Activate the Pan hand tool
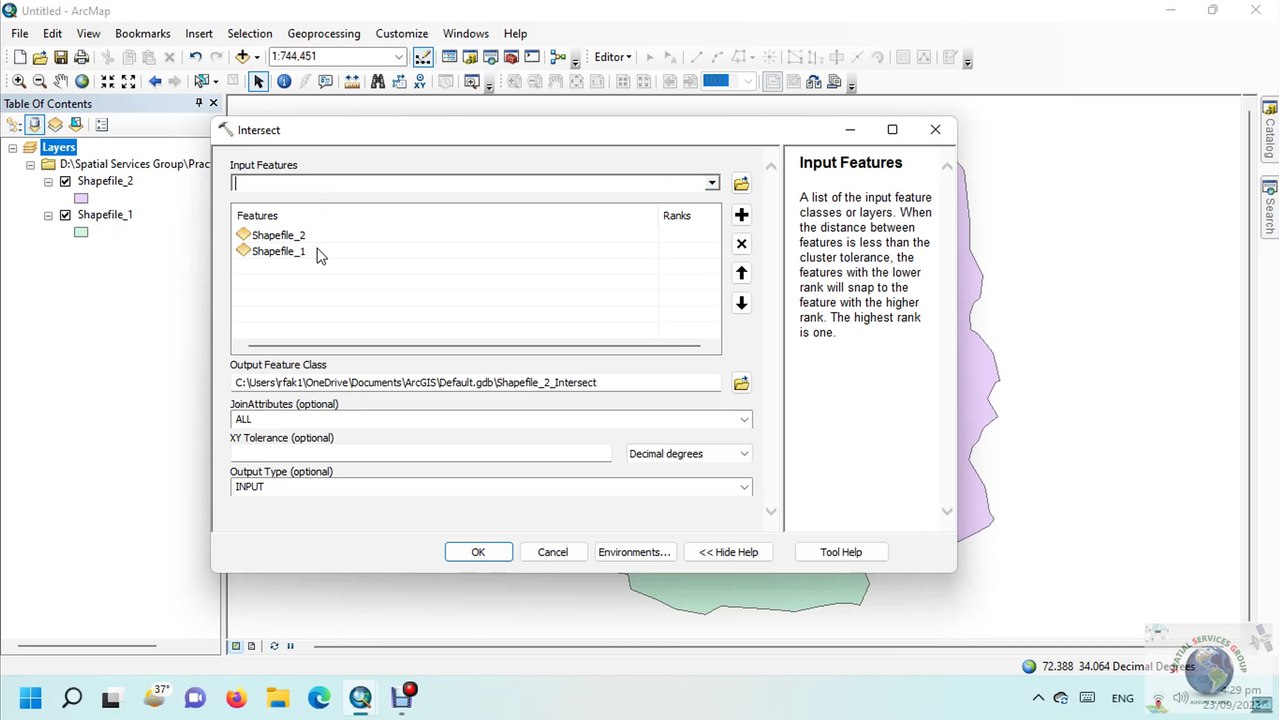The image size is (1279, 720). [x=61, y=81]
